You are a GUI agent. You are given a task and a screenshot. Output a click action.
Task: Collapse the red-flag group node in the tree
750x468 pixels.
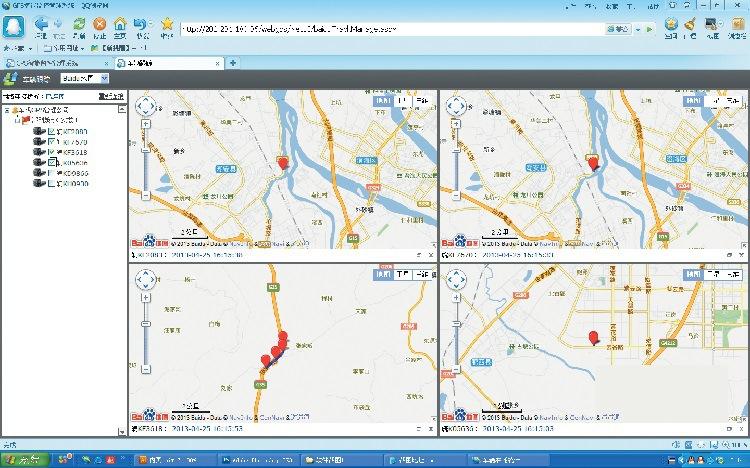click(x=17, y=120)
